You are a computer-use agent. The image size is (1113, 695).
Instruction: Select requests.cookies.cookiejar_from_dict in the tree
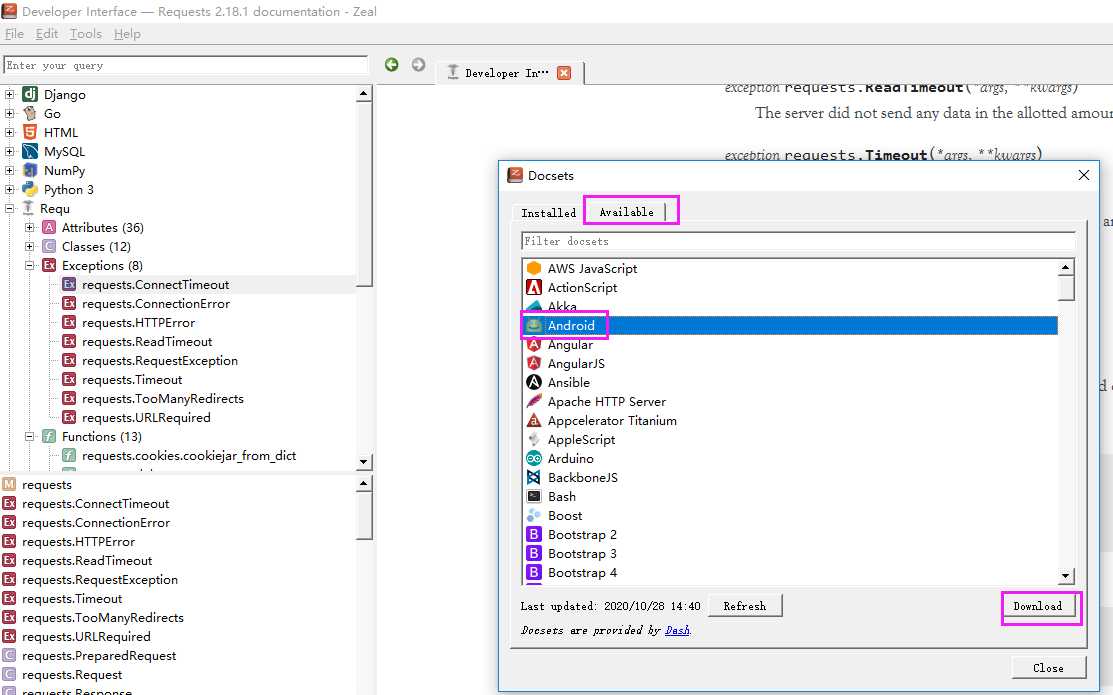189,456
